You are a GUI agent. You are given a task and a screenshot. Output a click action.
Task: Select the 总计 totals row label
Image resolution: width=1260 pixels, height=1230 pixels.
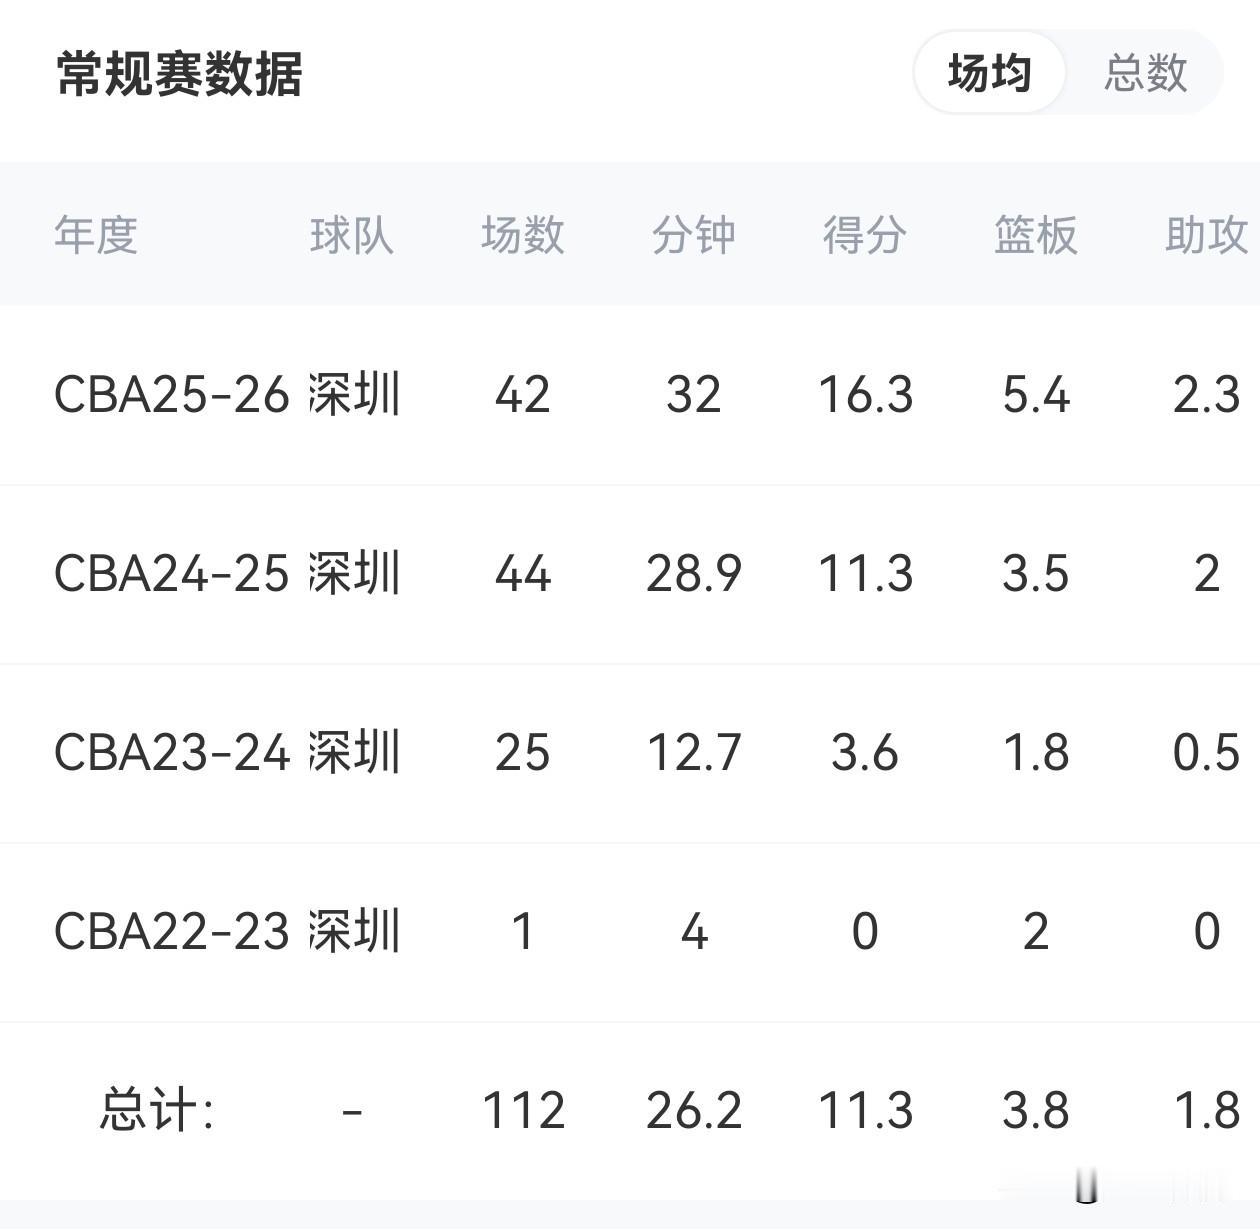[157, 1110]
